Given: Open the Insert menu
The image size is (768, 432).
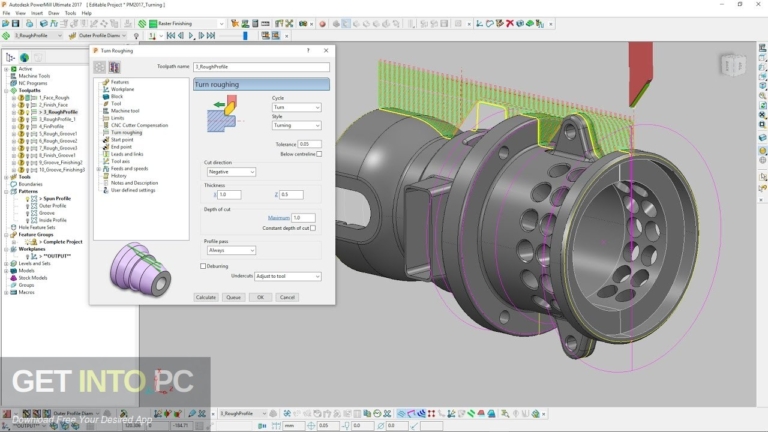Looking at the screenshot, I should pyautogui.click(x=37, y=13).
